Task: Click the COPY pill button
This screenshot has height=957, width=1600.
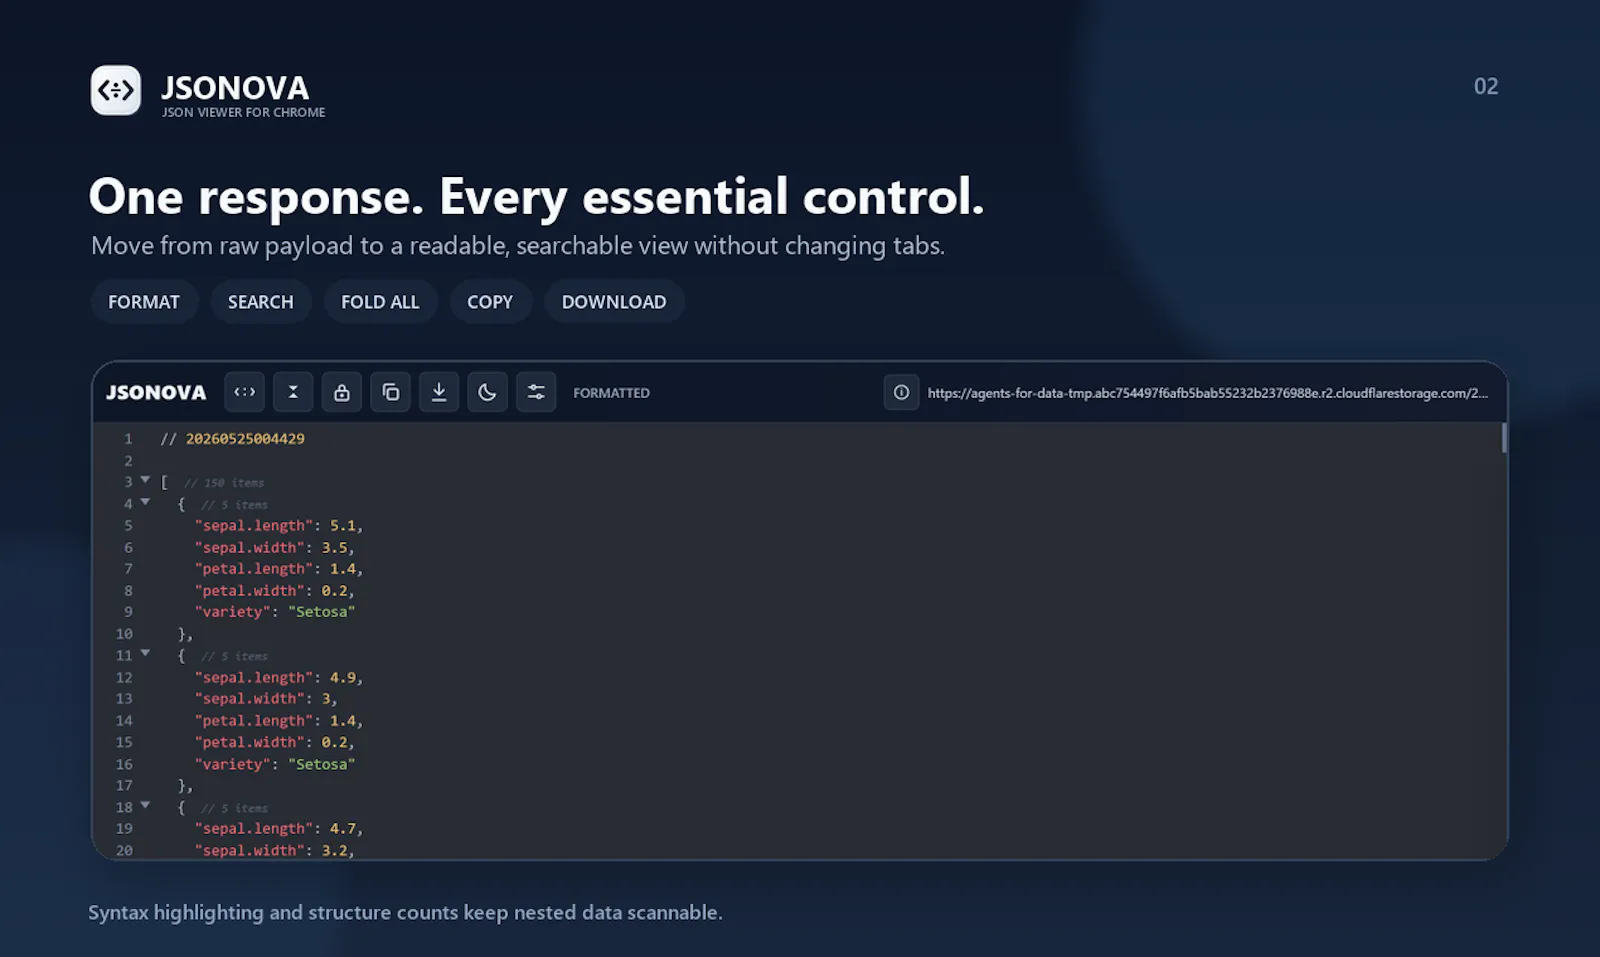Action: pyautogui.click(x=490, y=302)
